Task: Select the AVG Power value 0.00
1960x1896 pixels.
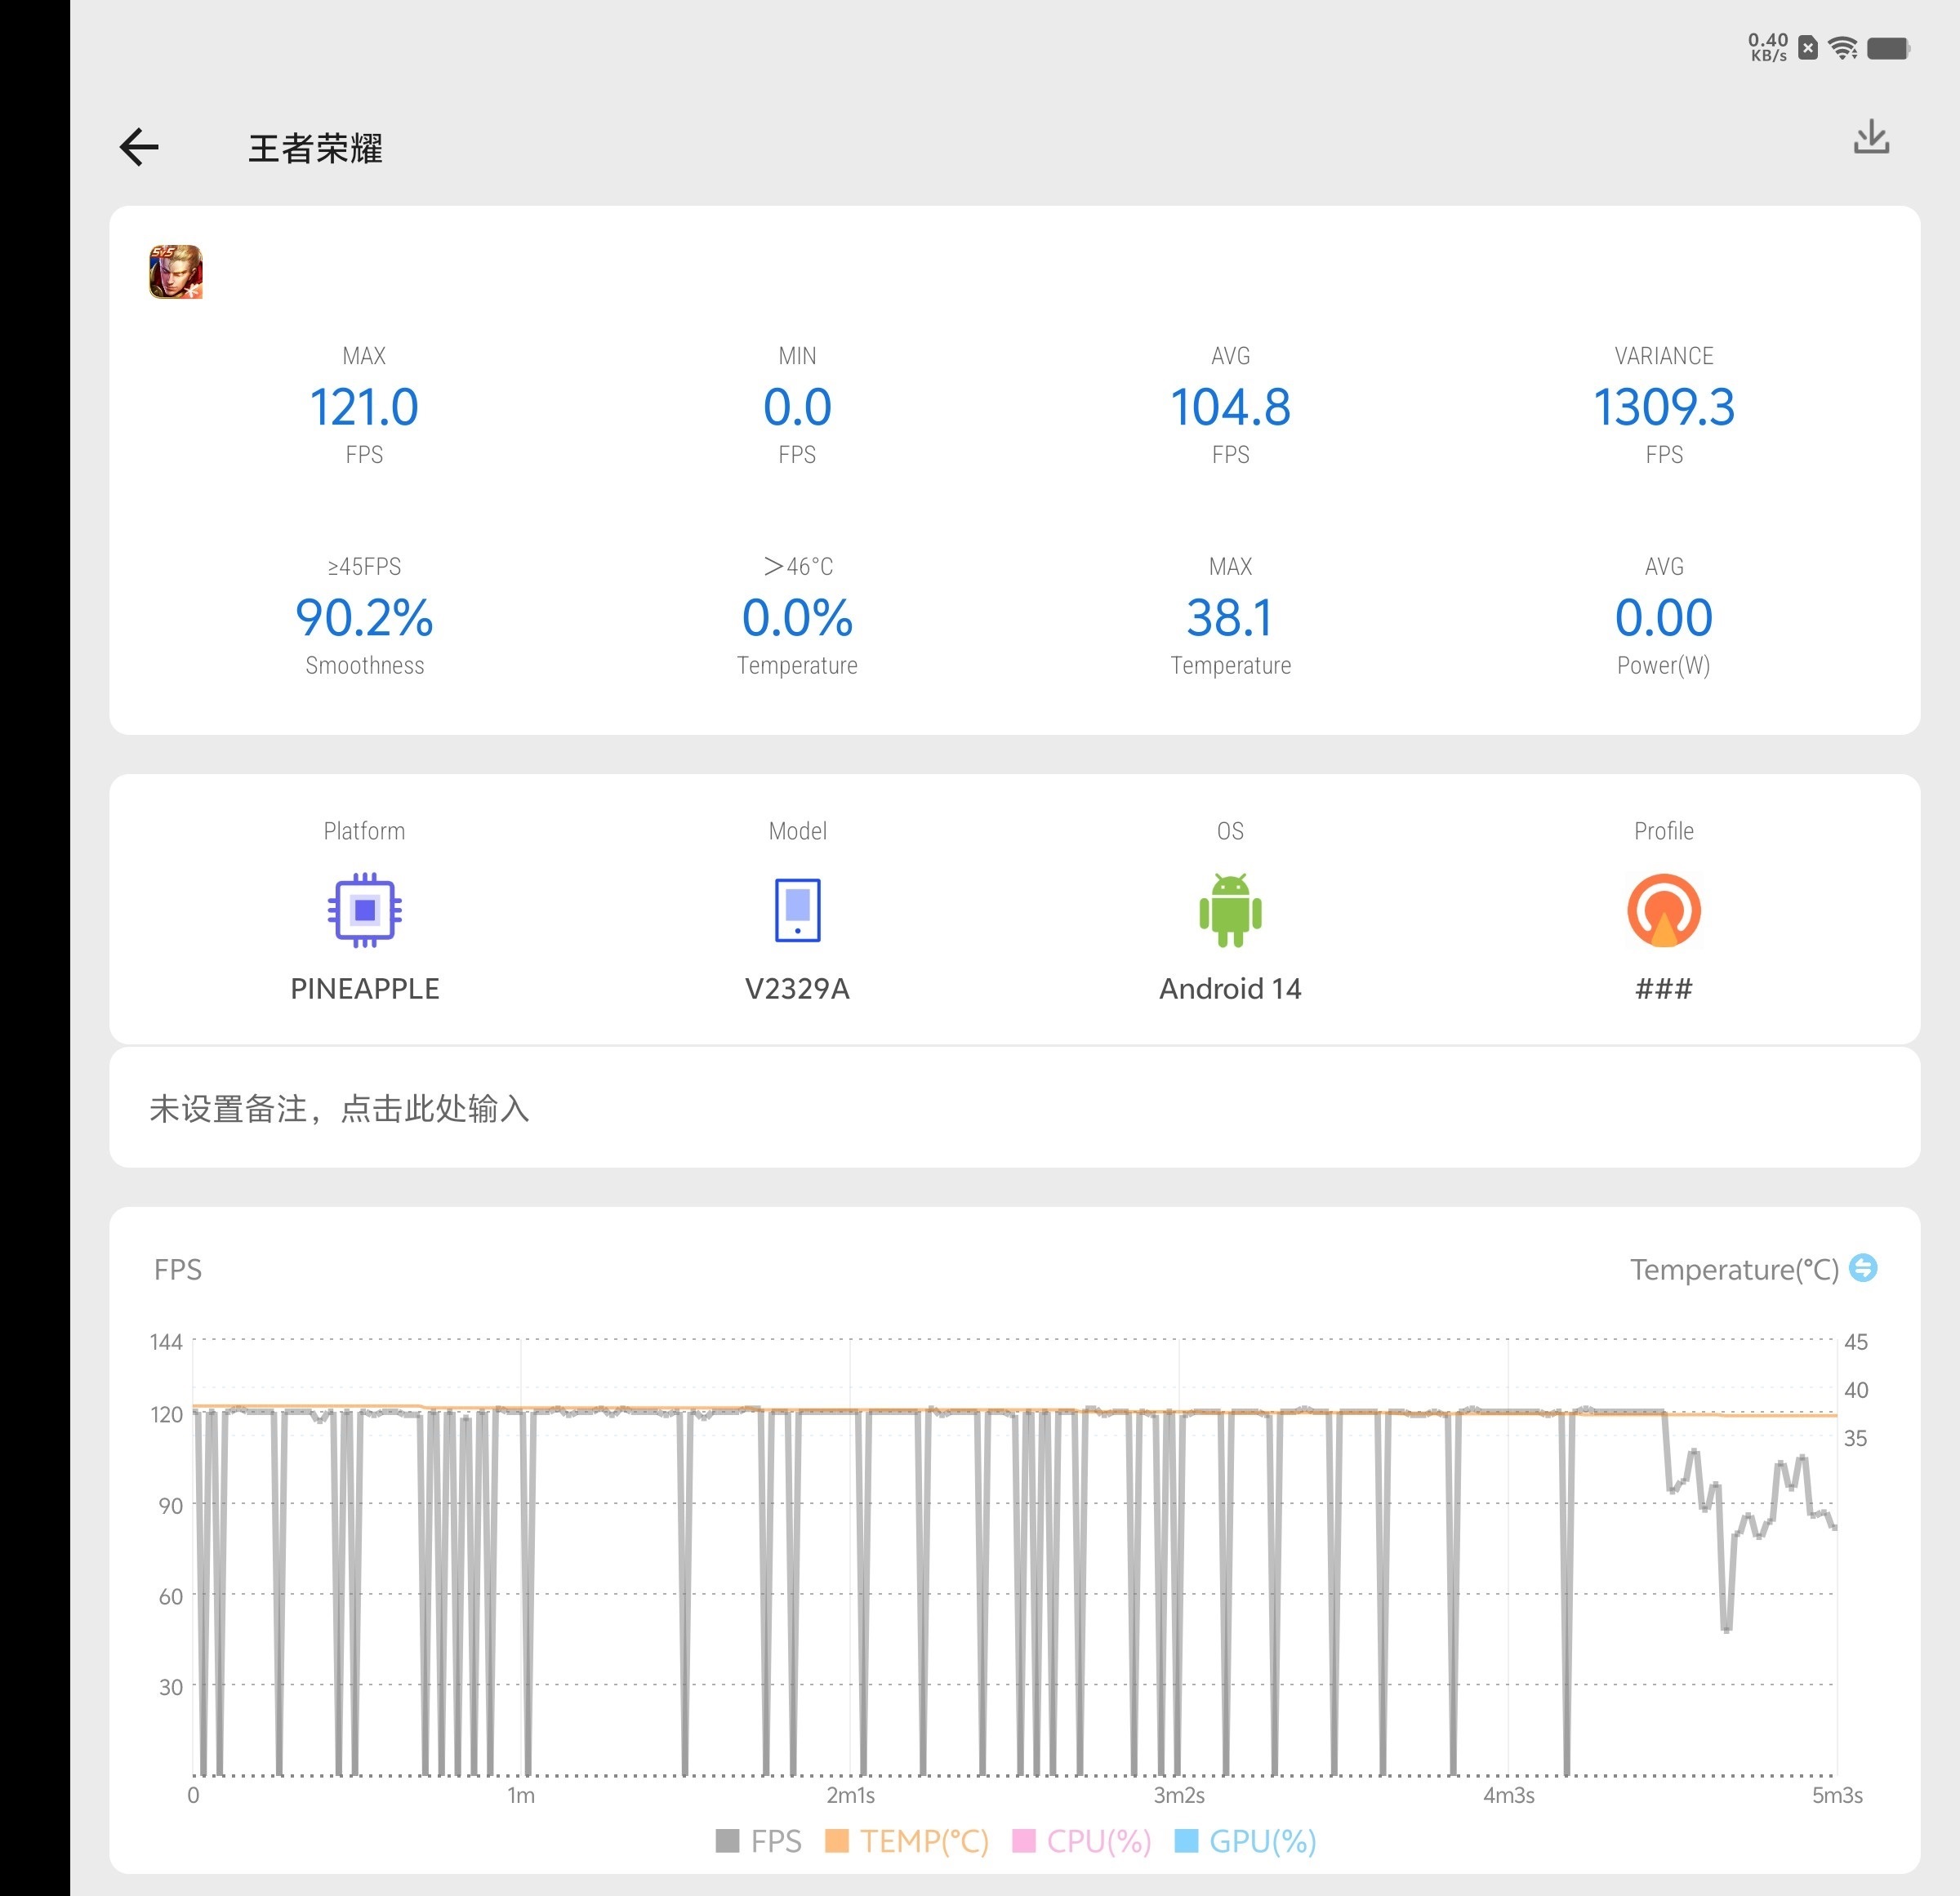Action: pyautogui.click(x=1664, y=617)
